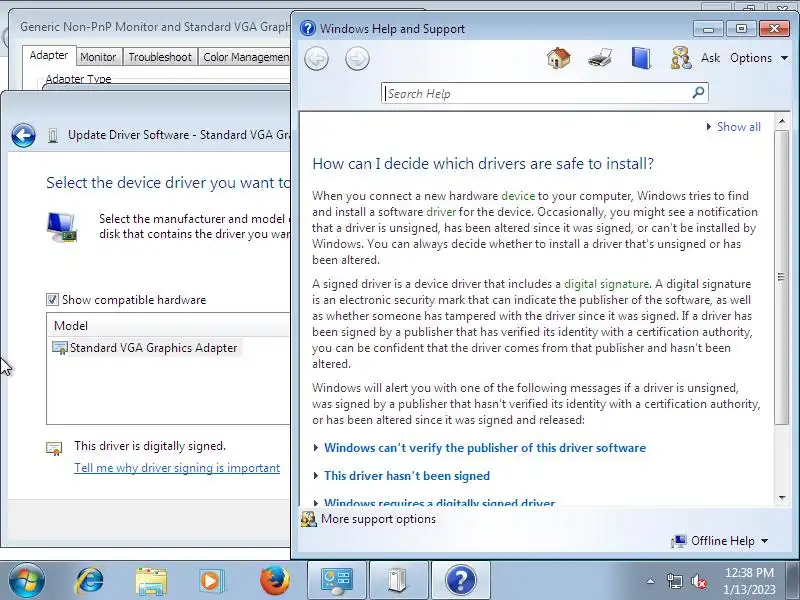Open More support options
The width and height of the screenshot is (800, 600).
pos(378,519)
